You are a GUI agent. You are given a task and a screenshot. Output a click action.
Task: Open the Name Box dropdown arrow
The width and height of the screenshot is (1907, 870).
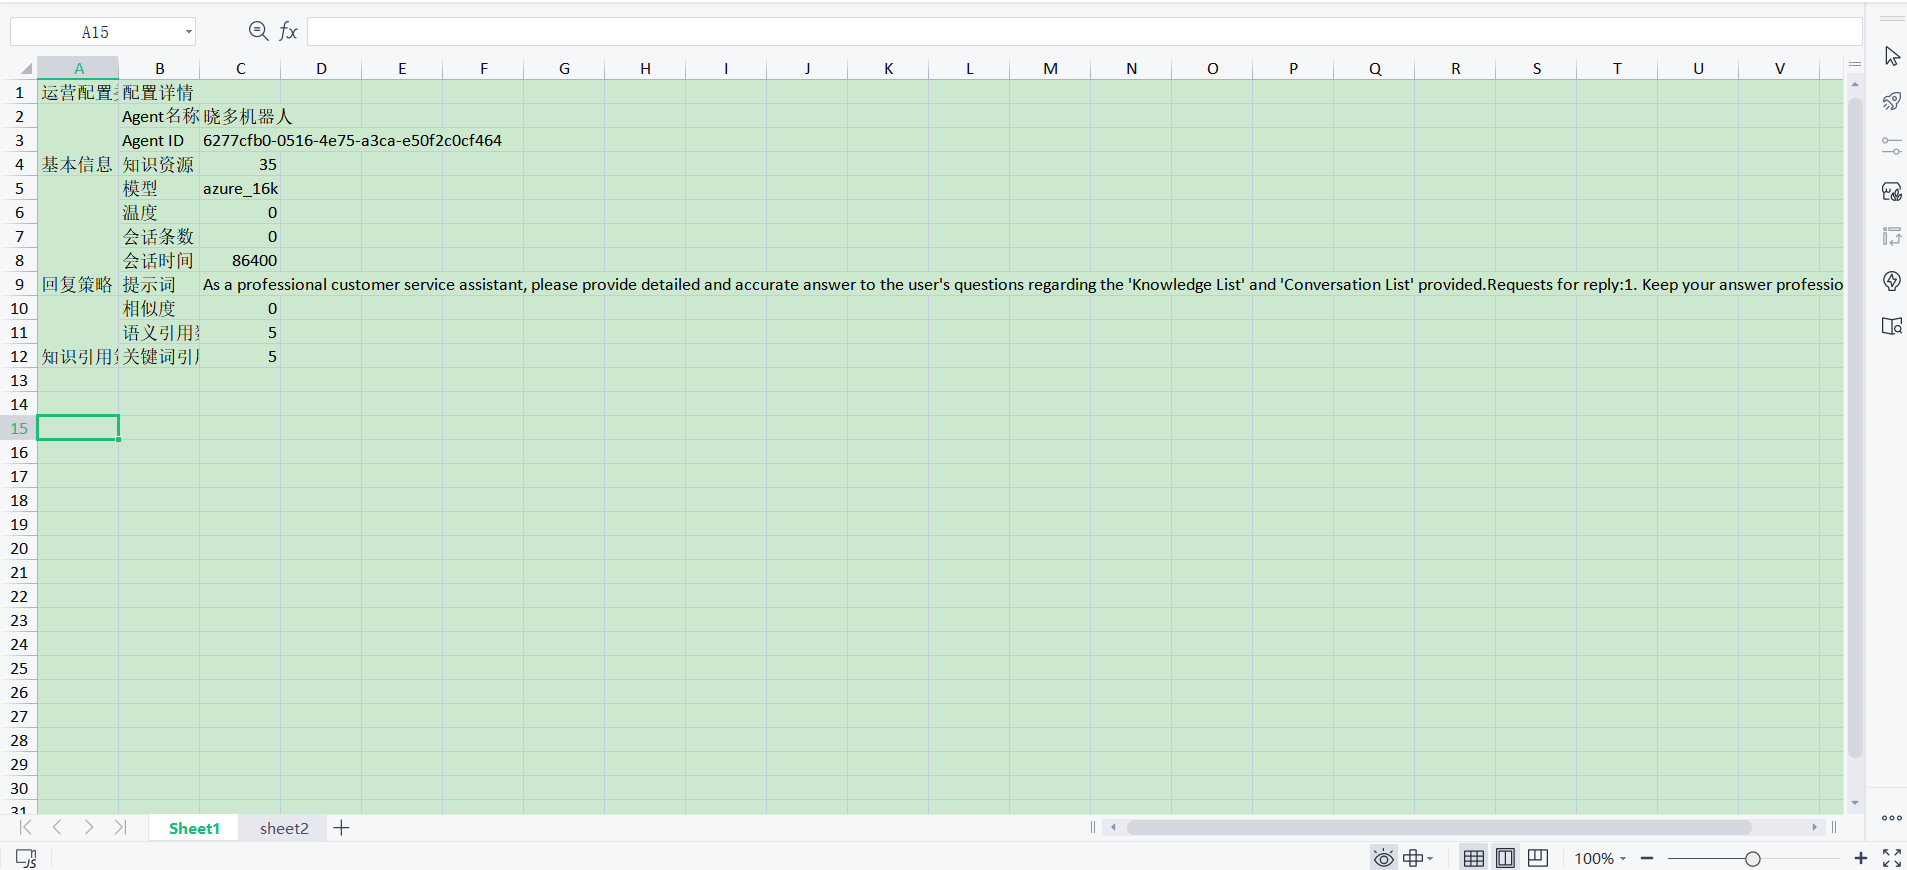coord(188,32)
